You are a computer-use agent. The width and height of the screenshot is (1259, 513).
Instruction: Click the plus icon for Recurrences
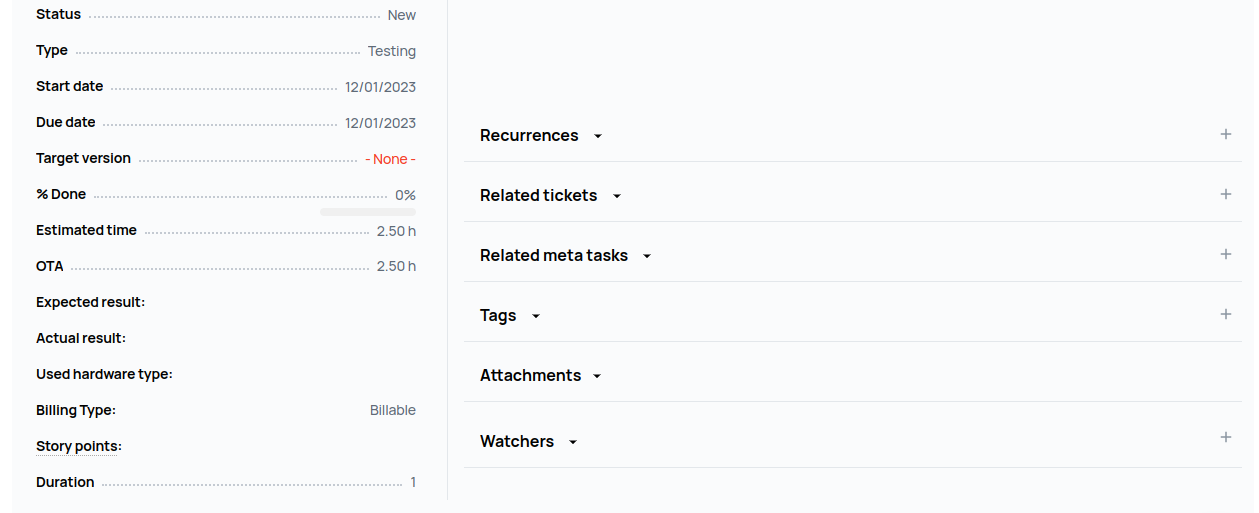click(x=1225, y=134)
